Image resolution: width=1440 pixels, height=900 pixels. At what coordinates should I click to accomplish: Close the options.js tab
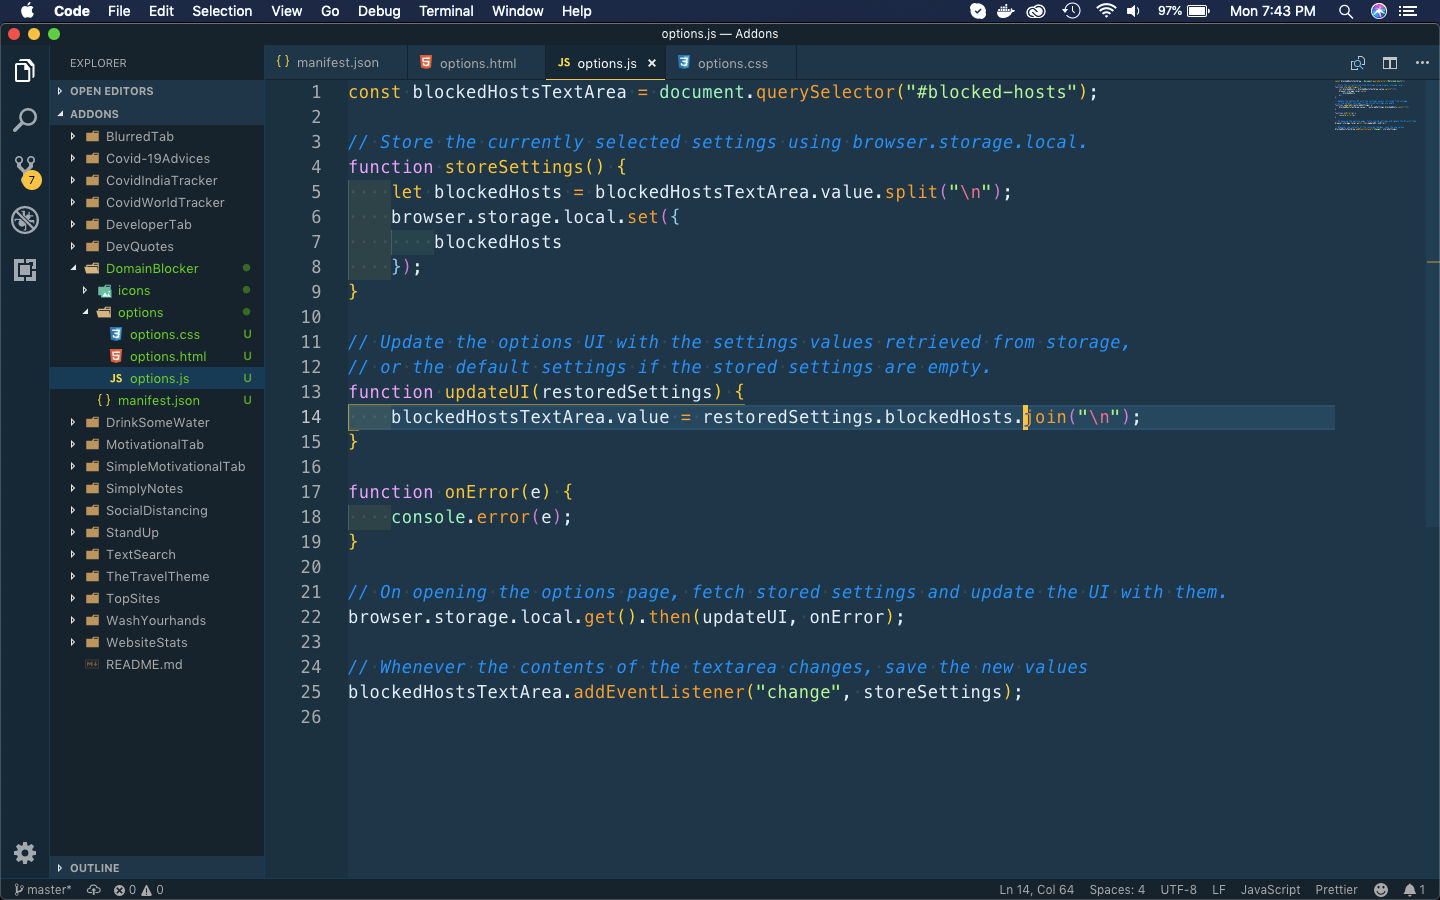coord(652,63)
